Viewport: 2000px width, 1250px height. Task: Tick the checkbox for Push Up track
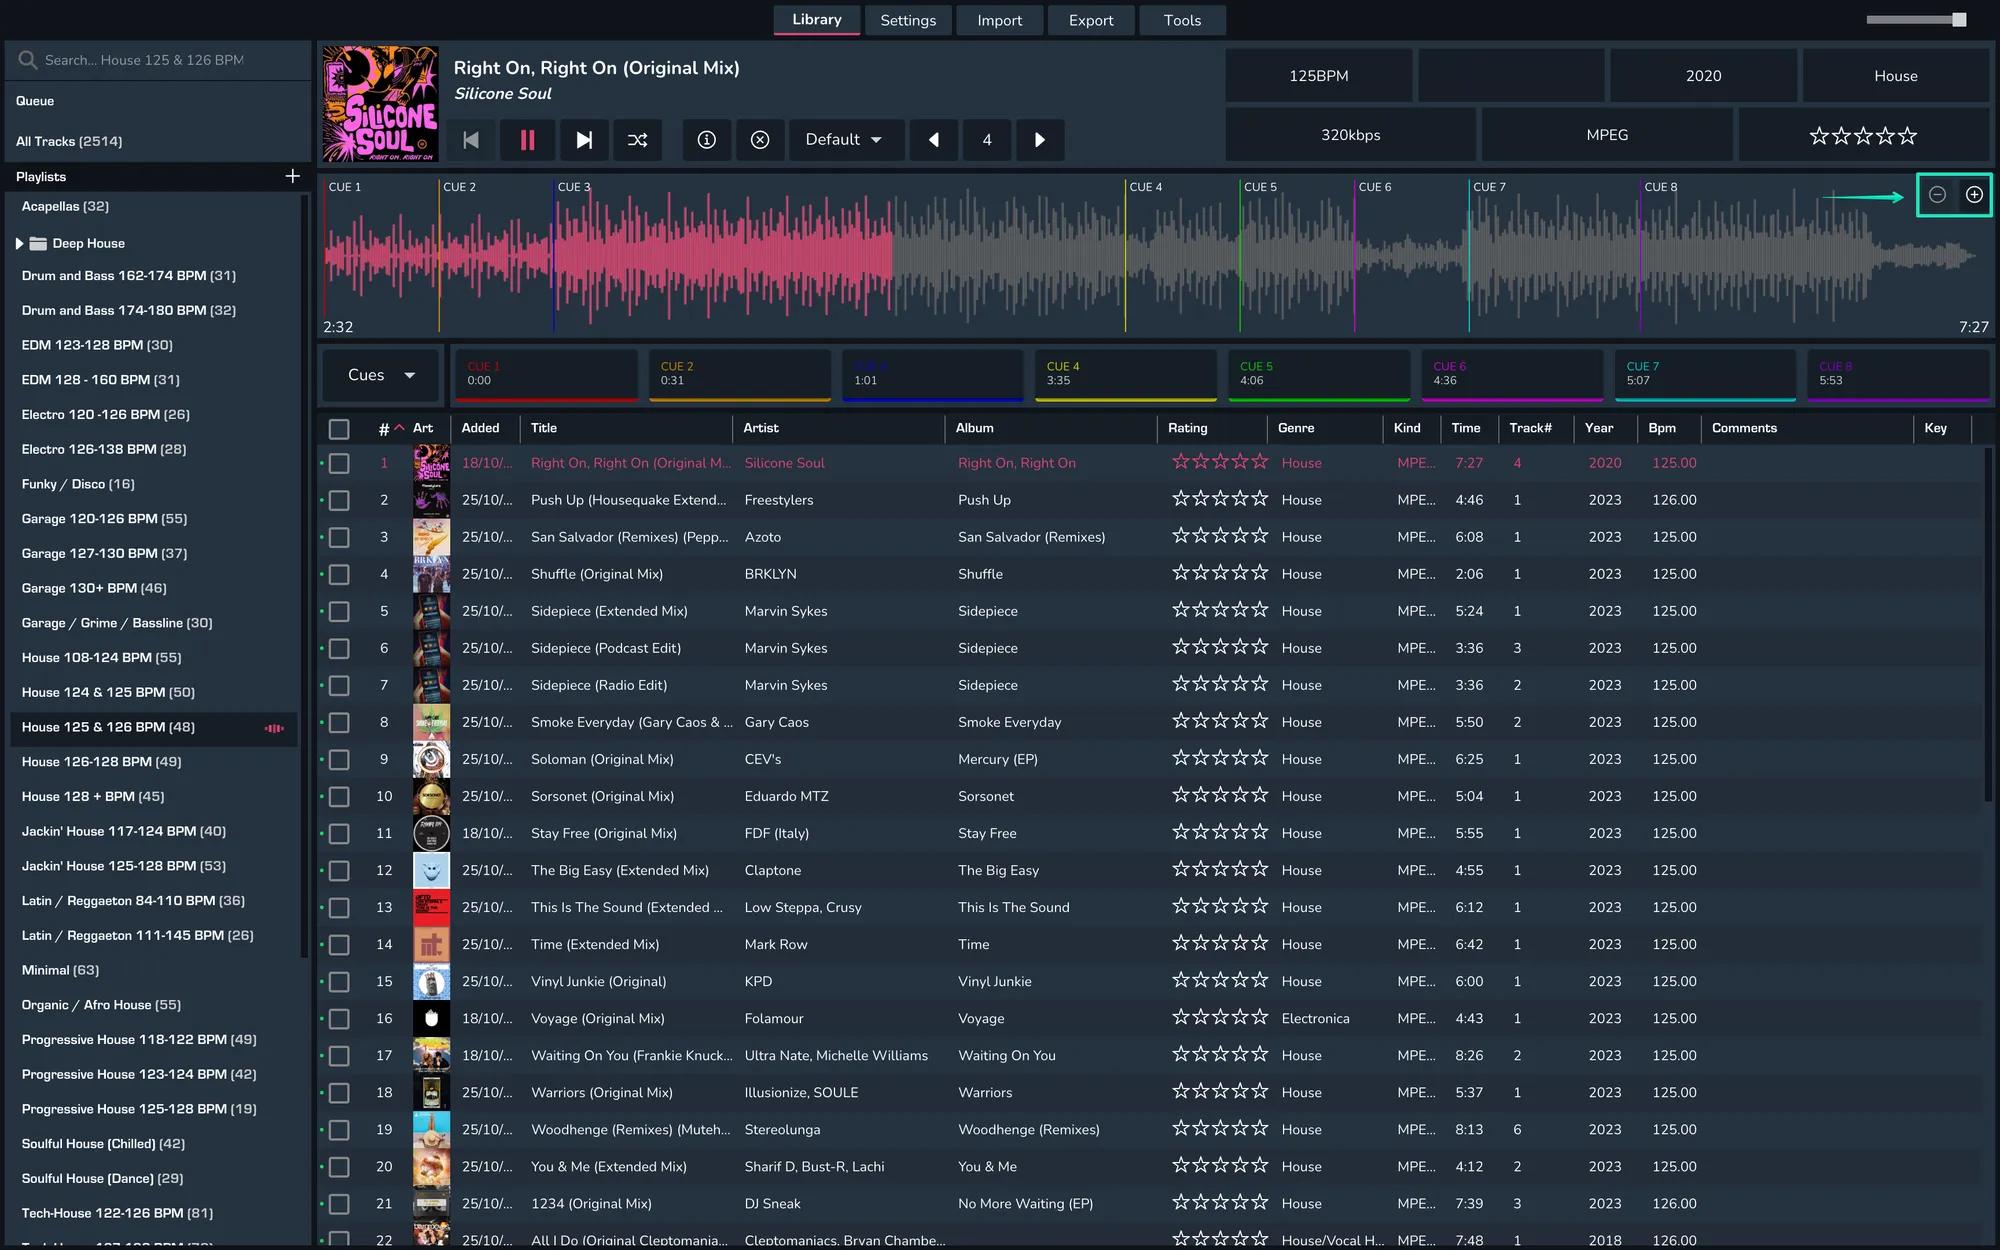coord(339,500)
